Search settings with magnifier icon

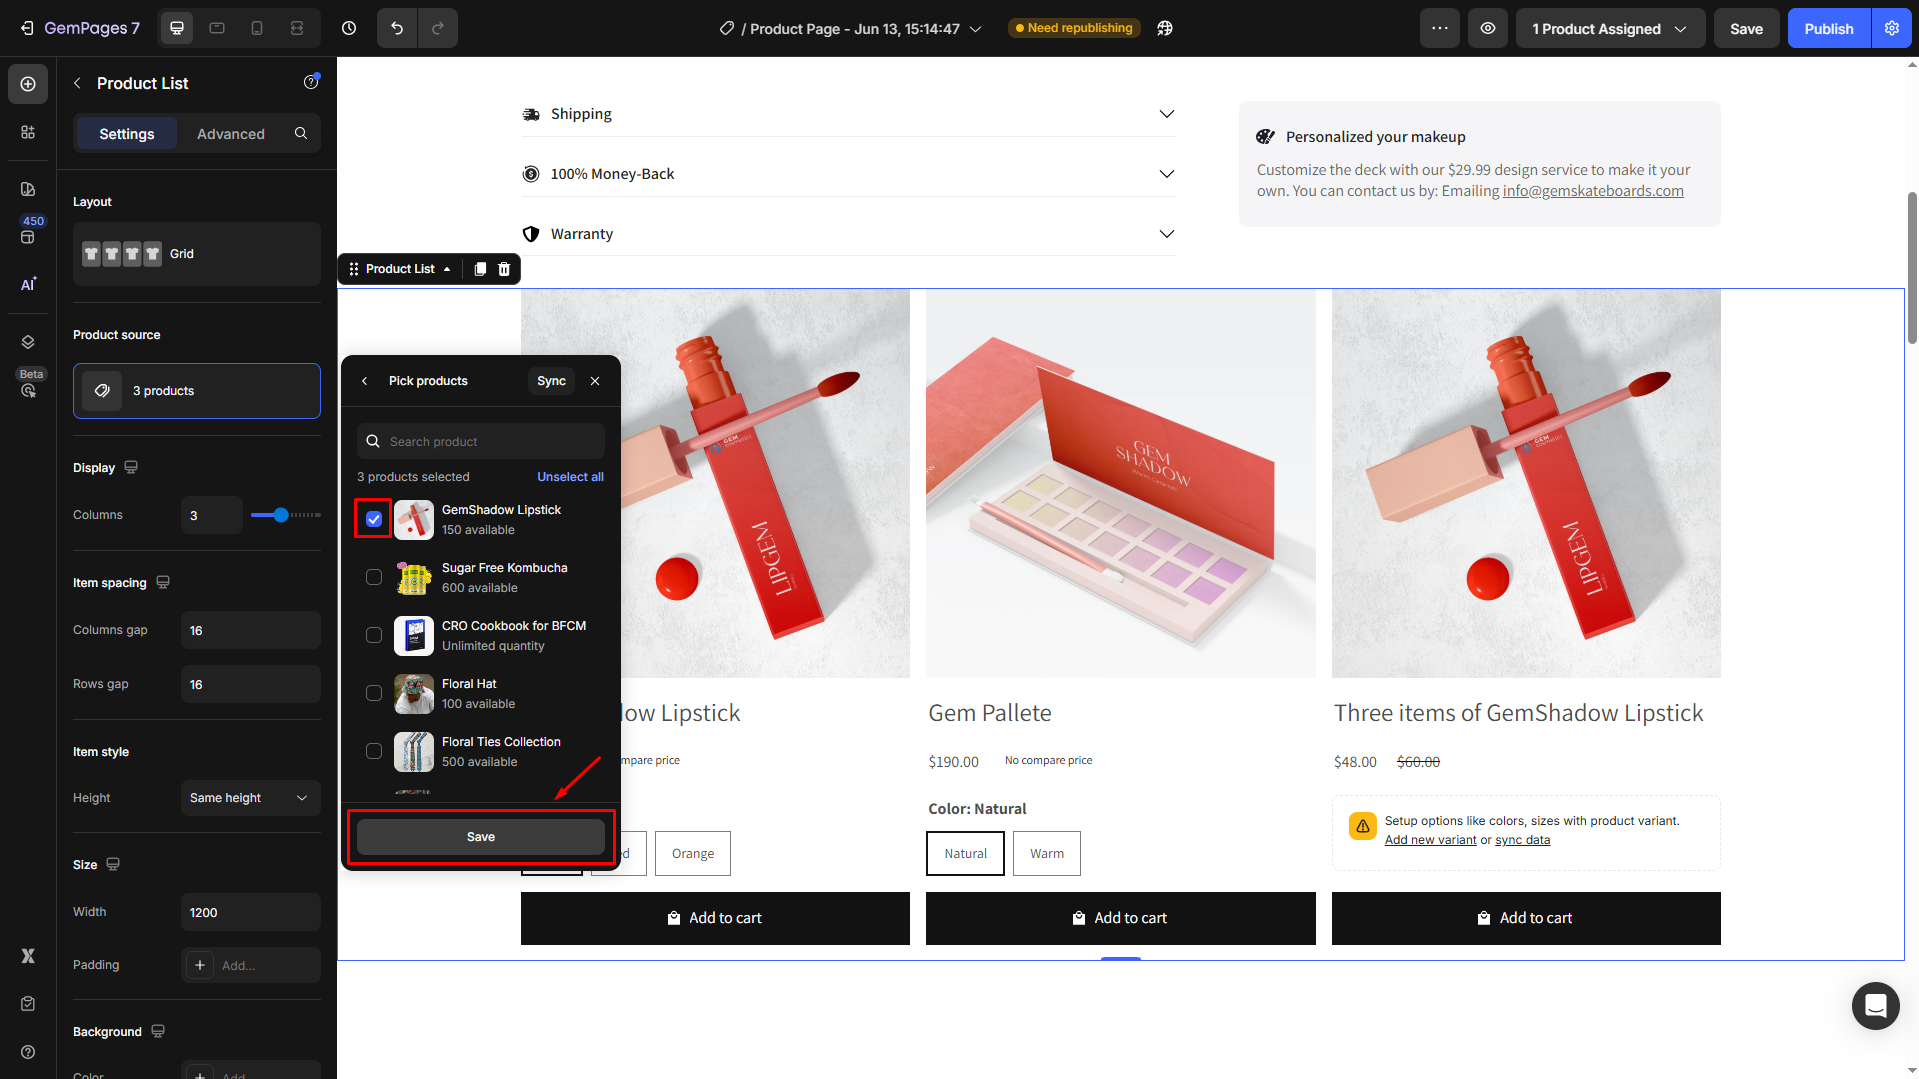301,133
